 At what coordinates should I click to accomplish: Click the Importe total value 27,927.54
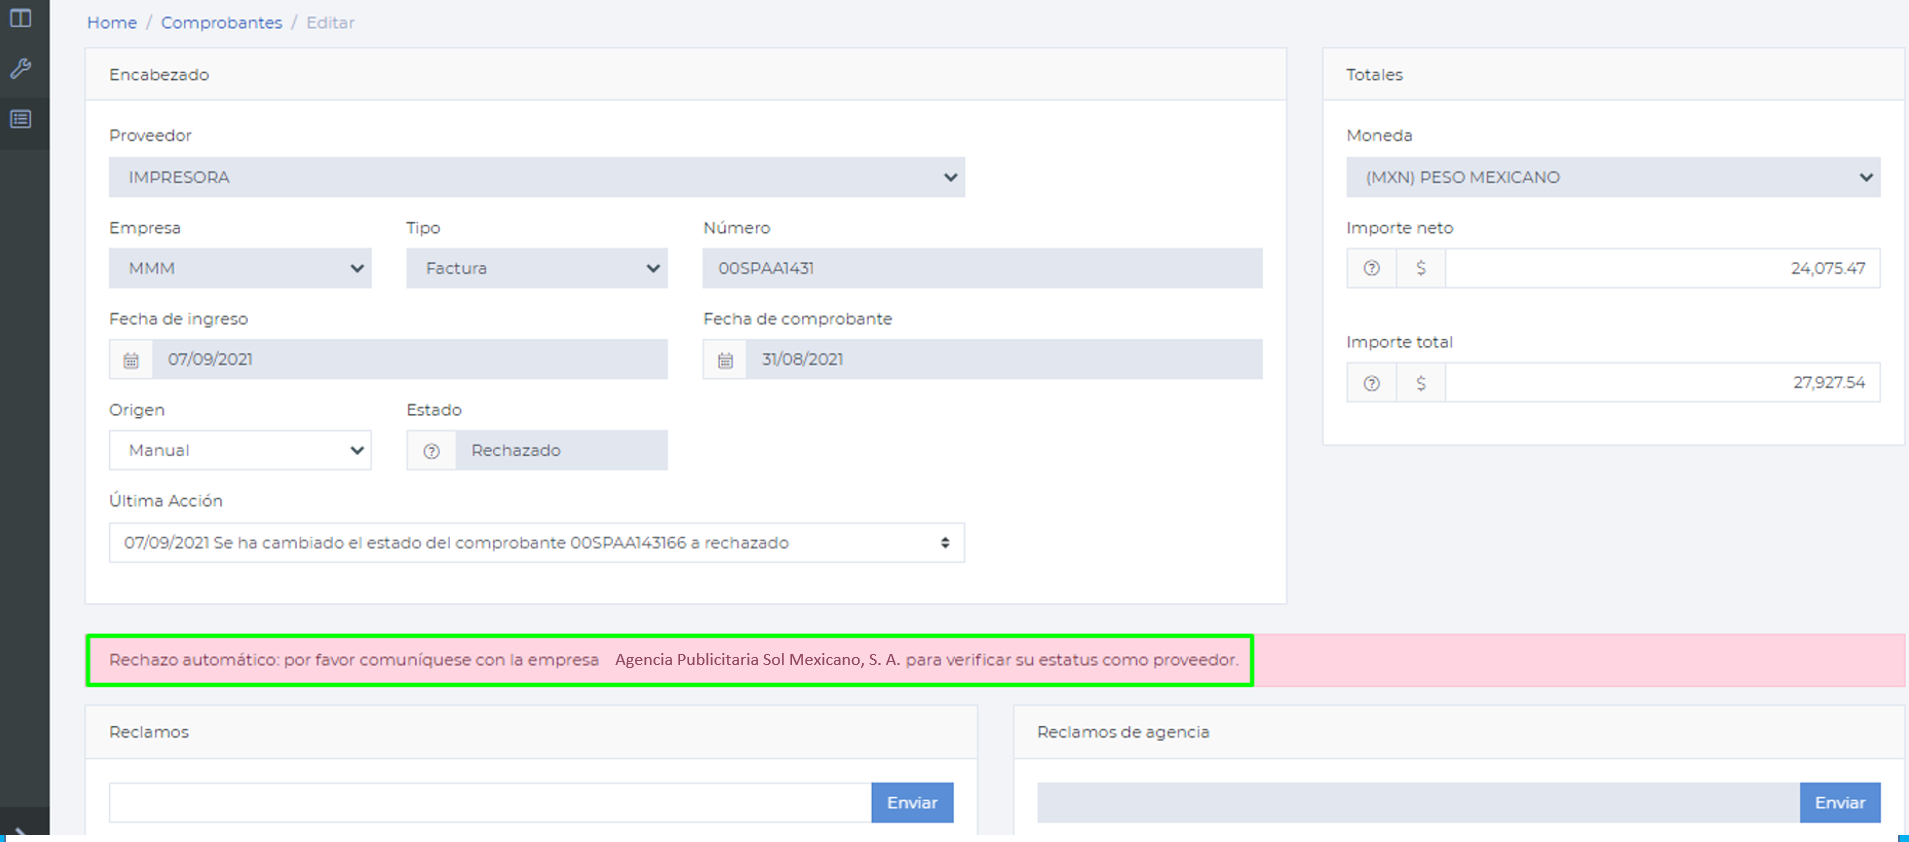(1662, 382)
